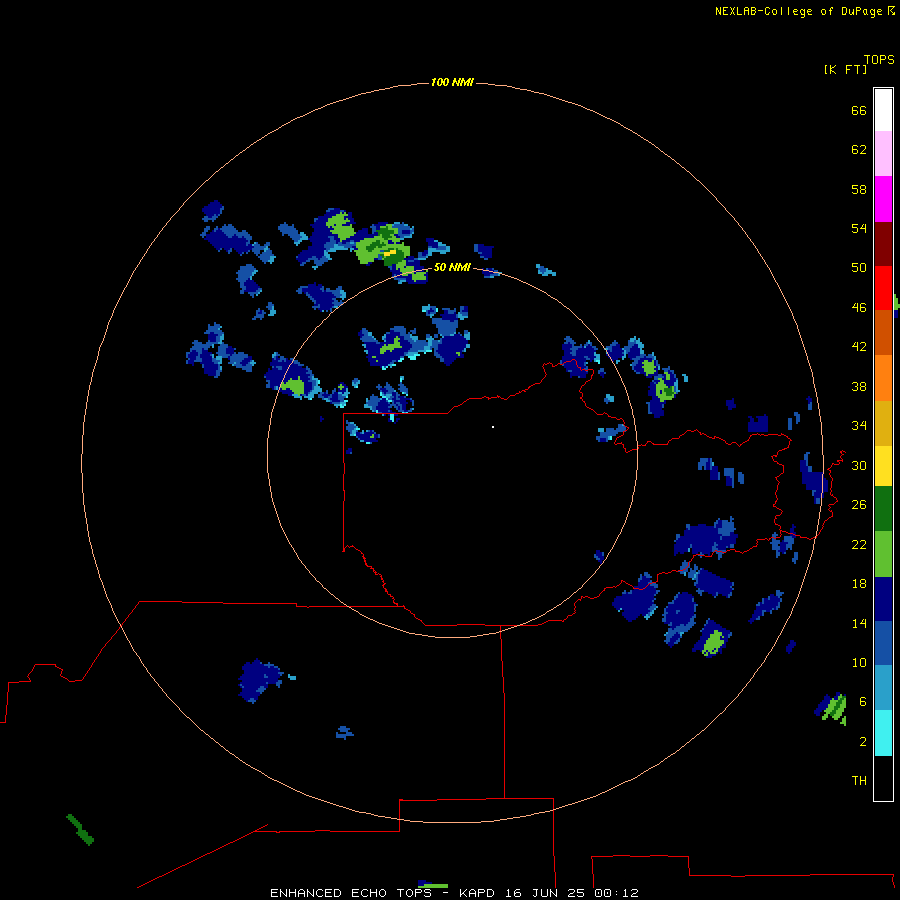Select the cyan legend swatch
This screenshot has width=900, height=900.
[x=883, y=733]
